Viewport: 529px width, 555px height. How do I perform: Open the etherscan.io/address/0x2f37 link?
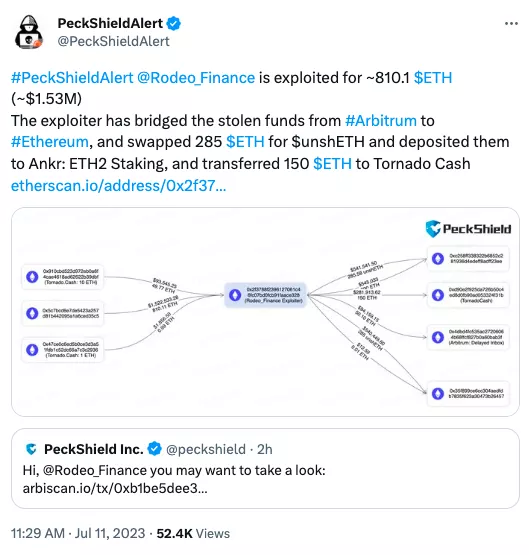tap(118, 185)
